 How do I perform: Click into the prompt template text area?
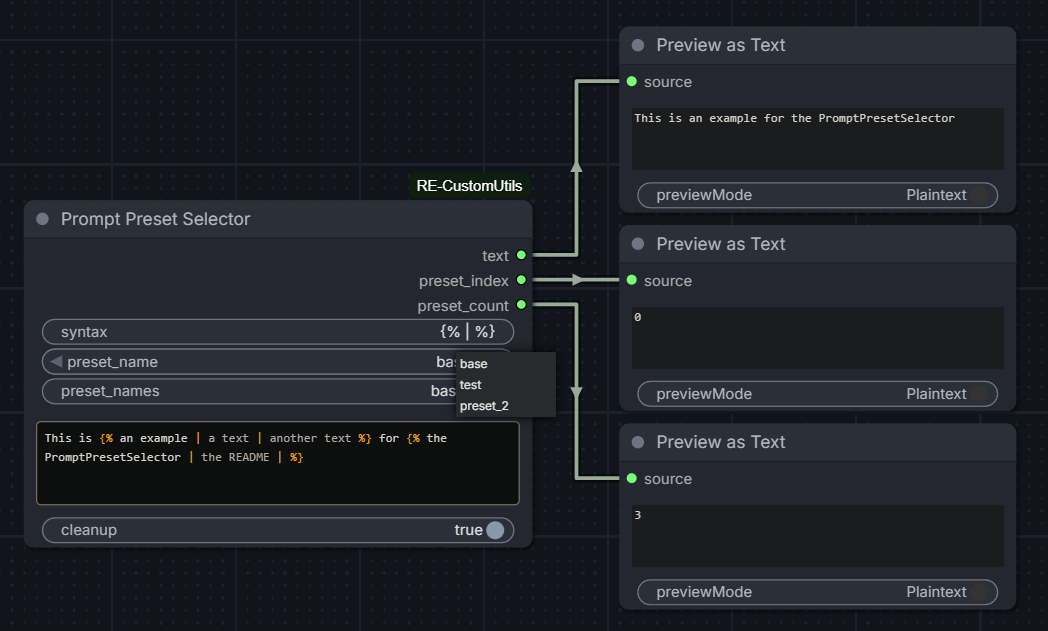(x=278, y=463)
